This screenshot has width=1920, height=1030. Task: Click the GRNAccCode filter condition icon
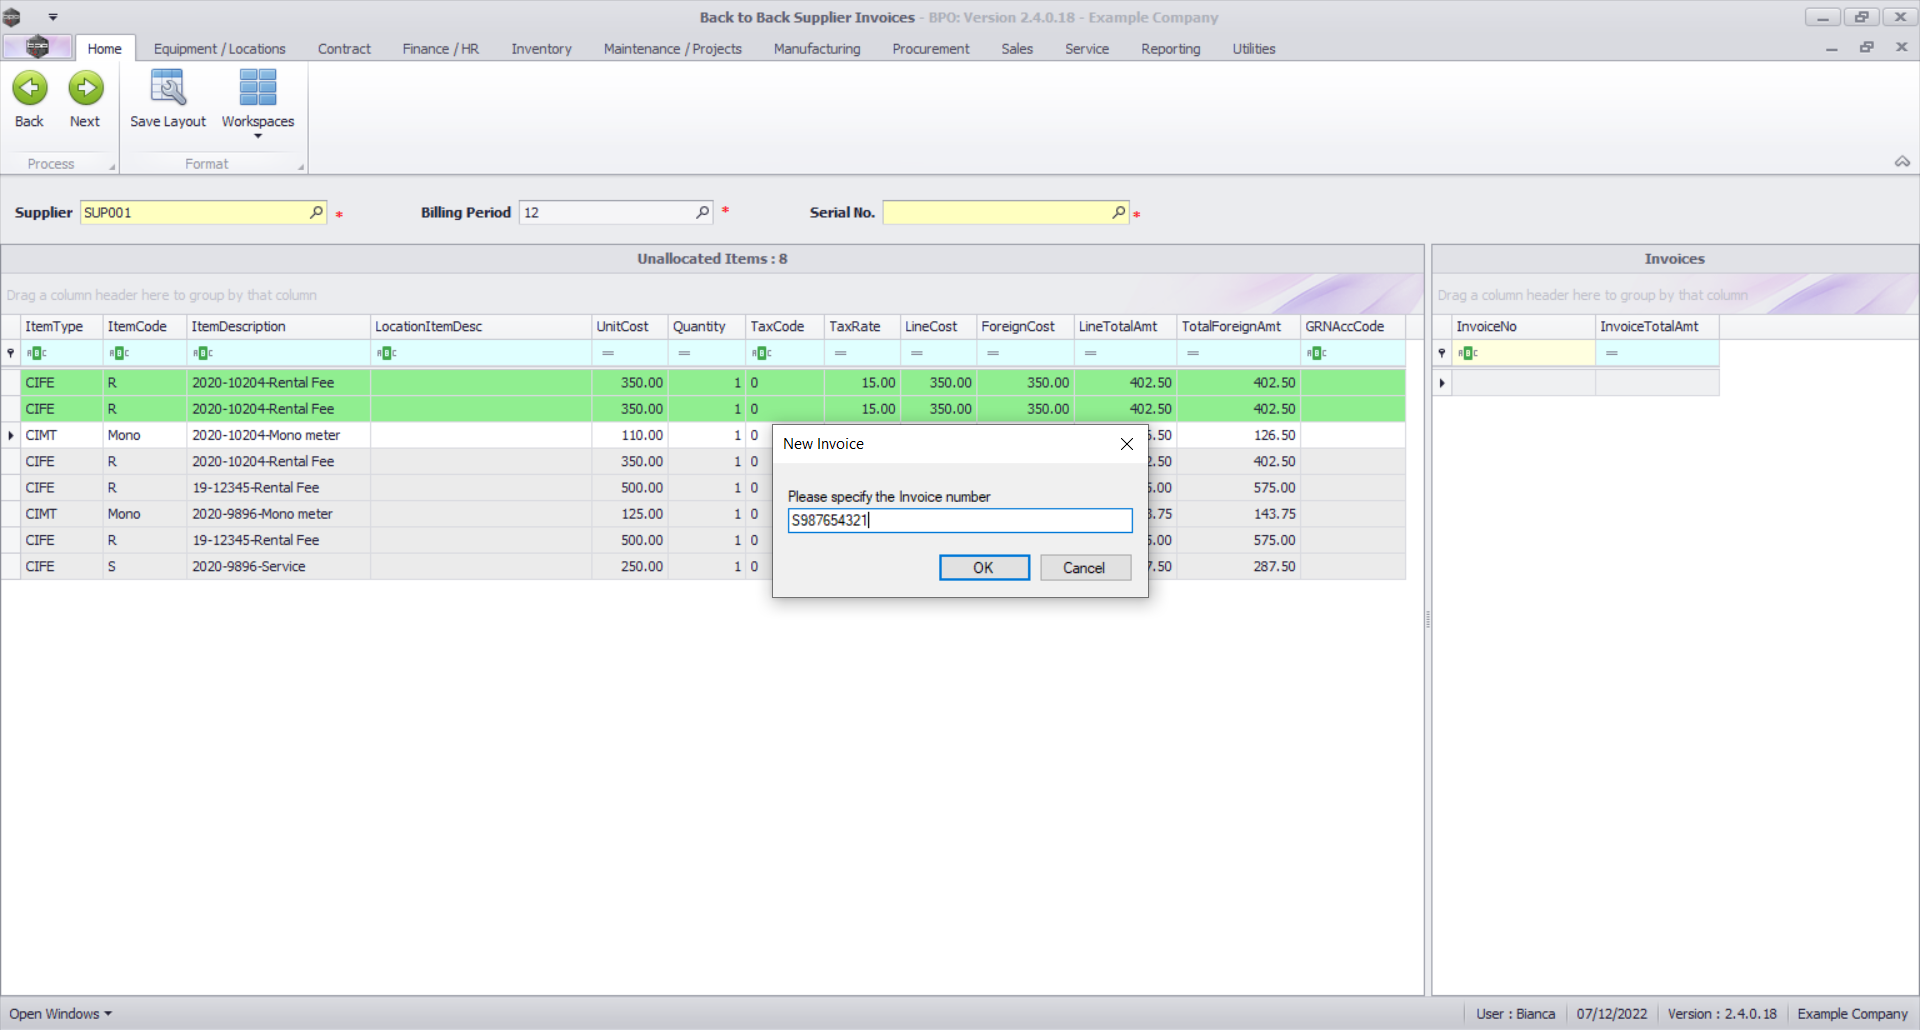[x=1317, y=353]
